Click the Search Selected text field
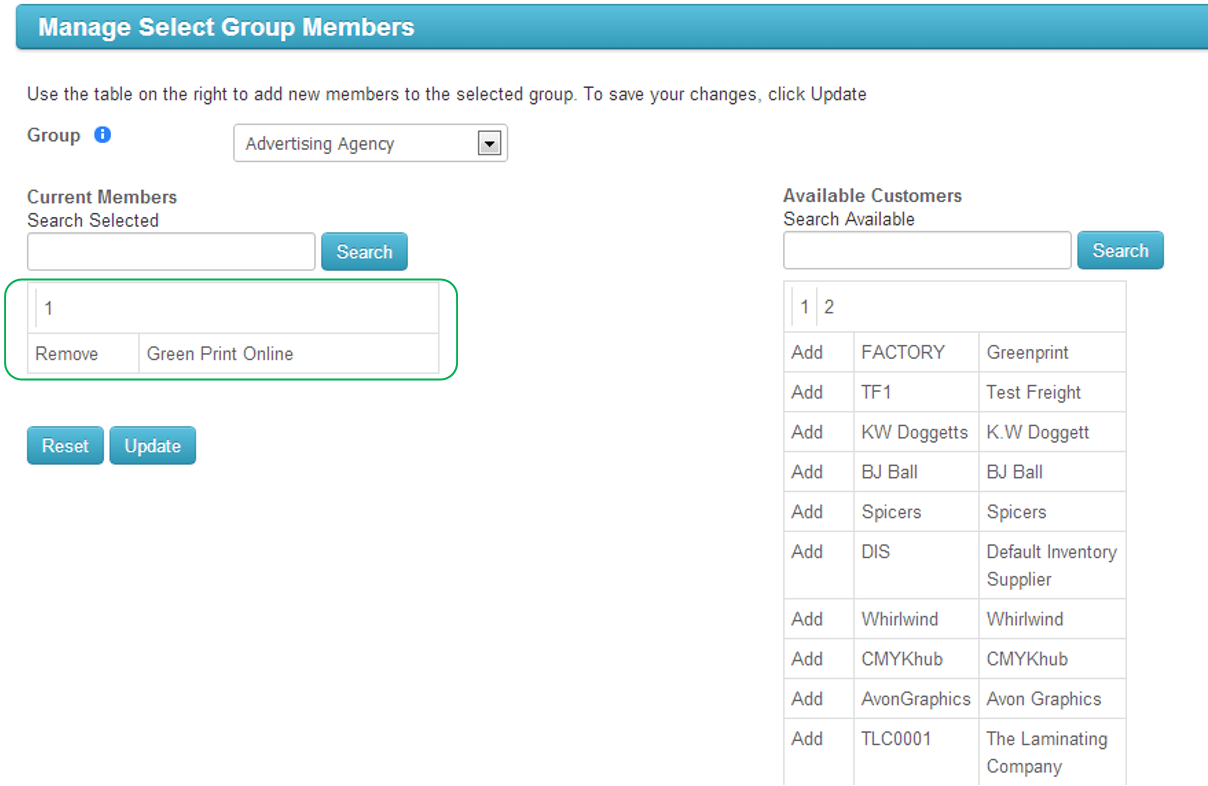 171,252
